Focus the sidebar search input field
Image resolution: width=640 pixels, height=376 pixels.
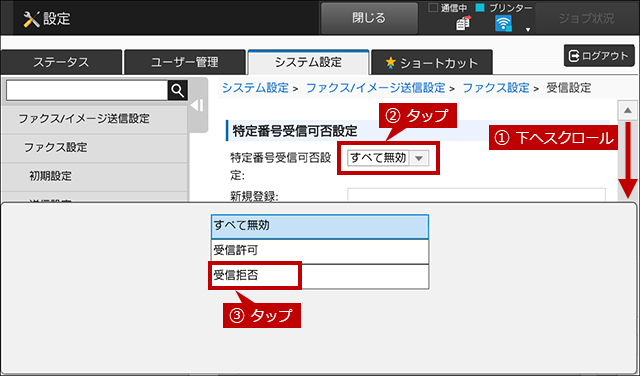(87, 90)
